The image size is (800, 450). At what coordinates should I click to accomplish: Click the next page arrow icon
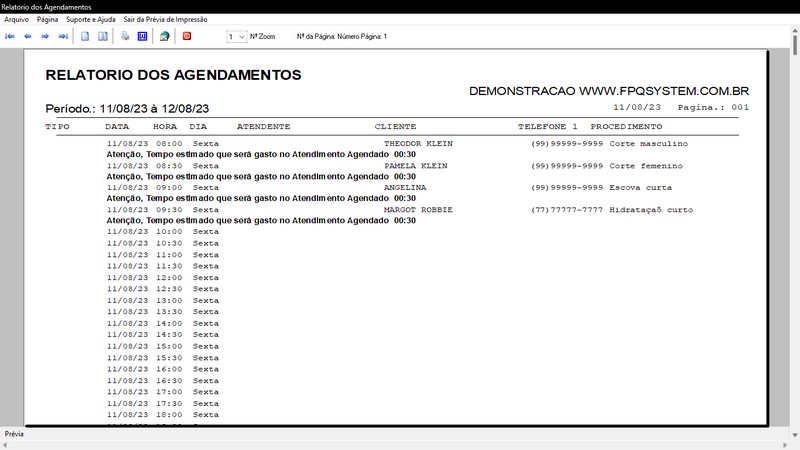point(45,36)
